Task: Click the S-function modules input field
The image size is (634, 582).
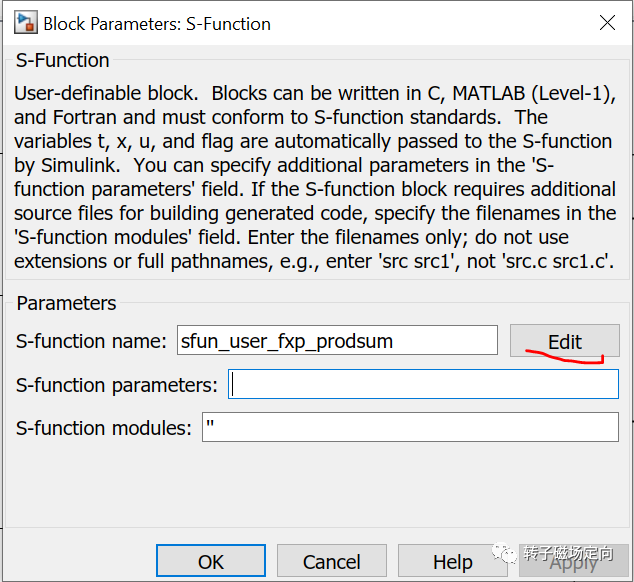Action: click(410, 428)
